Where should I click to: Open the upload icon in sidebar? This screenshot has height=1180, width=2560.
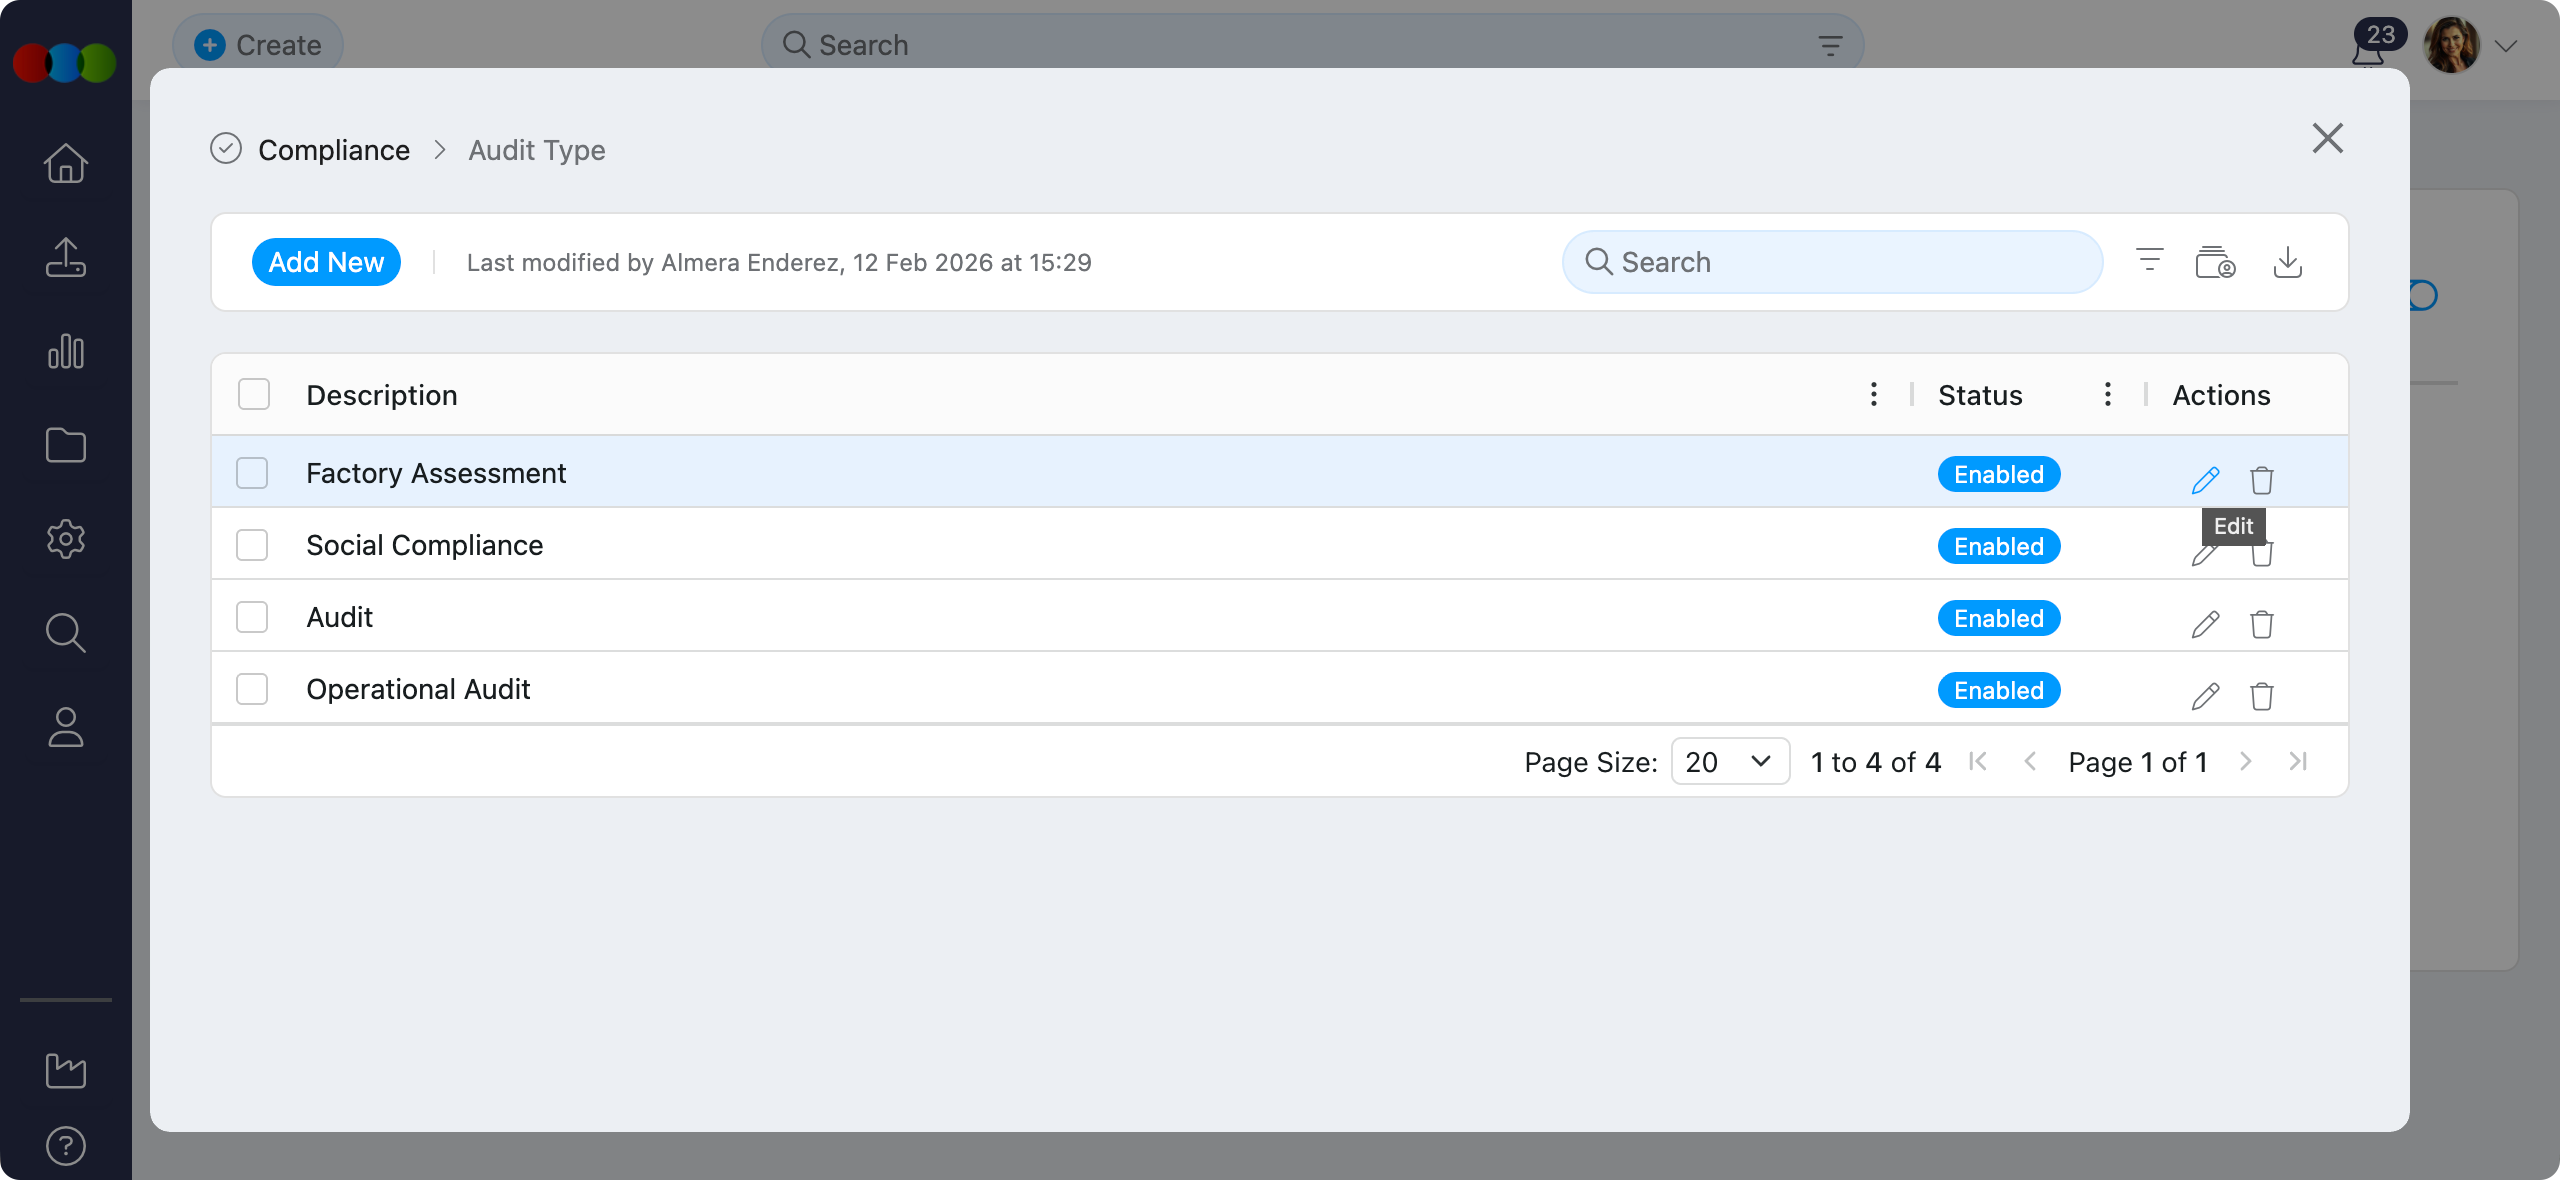pos(66,257)
